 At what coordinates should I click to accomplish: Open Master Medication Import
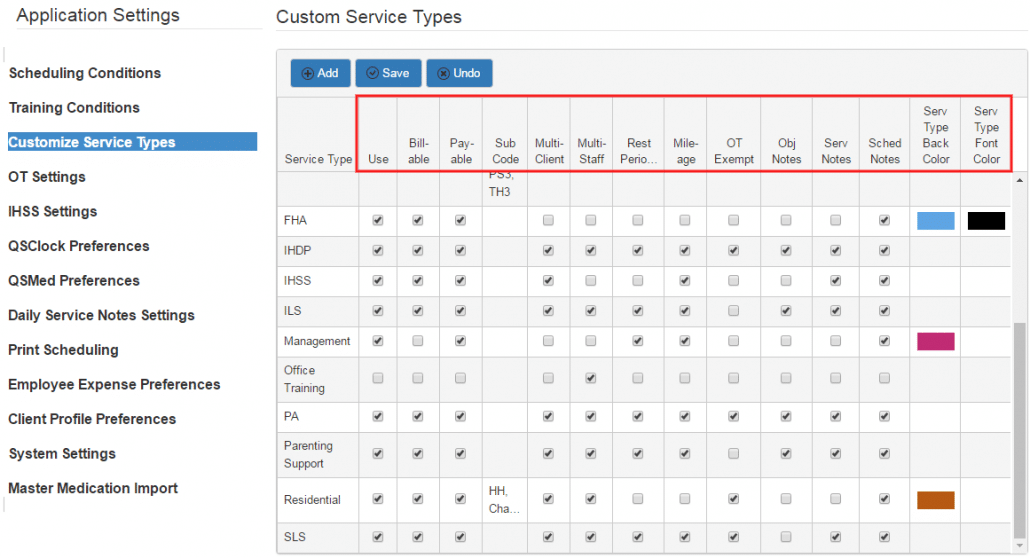tap(93, 488)
